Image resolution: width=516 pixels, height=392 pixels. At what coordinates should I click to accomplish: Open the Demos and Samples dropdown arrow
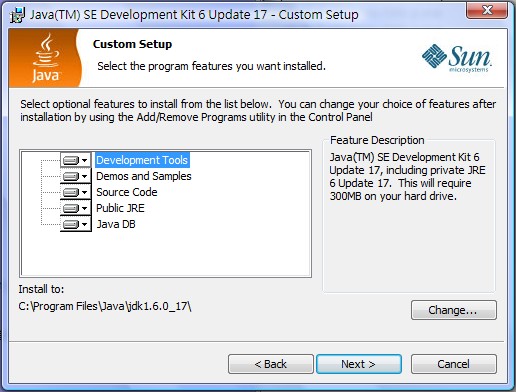tap(85, 176)
